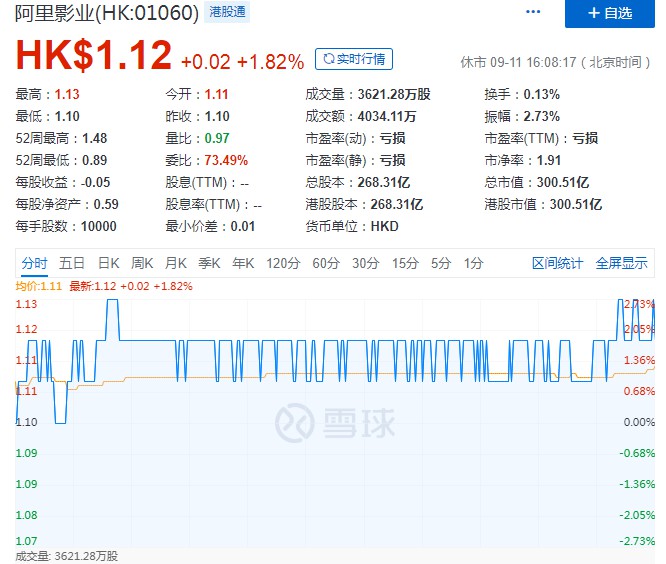Select the 60分 interval tab

coord(326,263)
